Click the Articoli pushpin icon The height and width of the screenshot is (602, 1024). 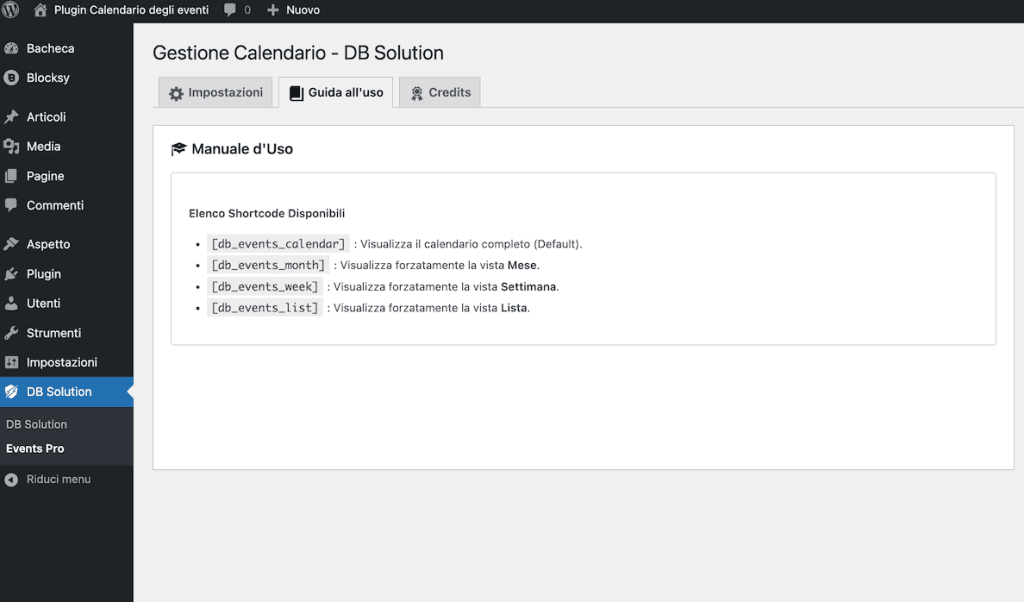pos(11,117)
